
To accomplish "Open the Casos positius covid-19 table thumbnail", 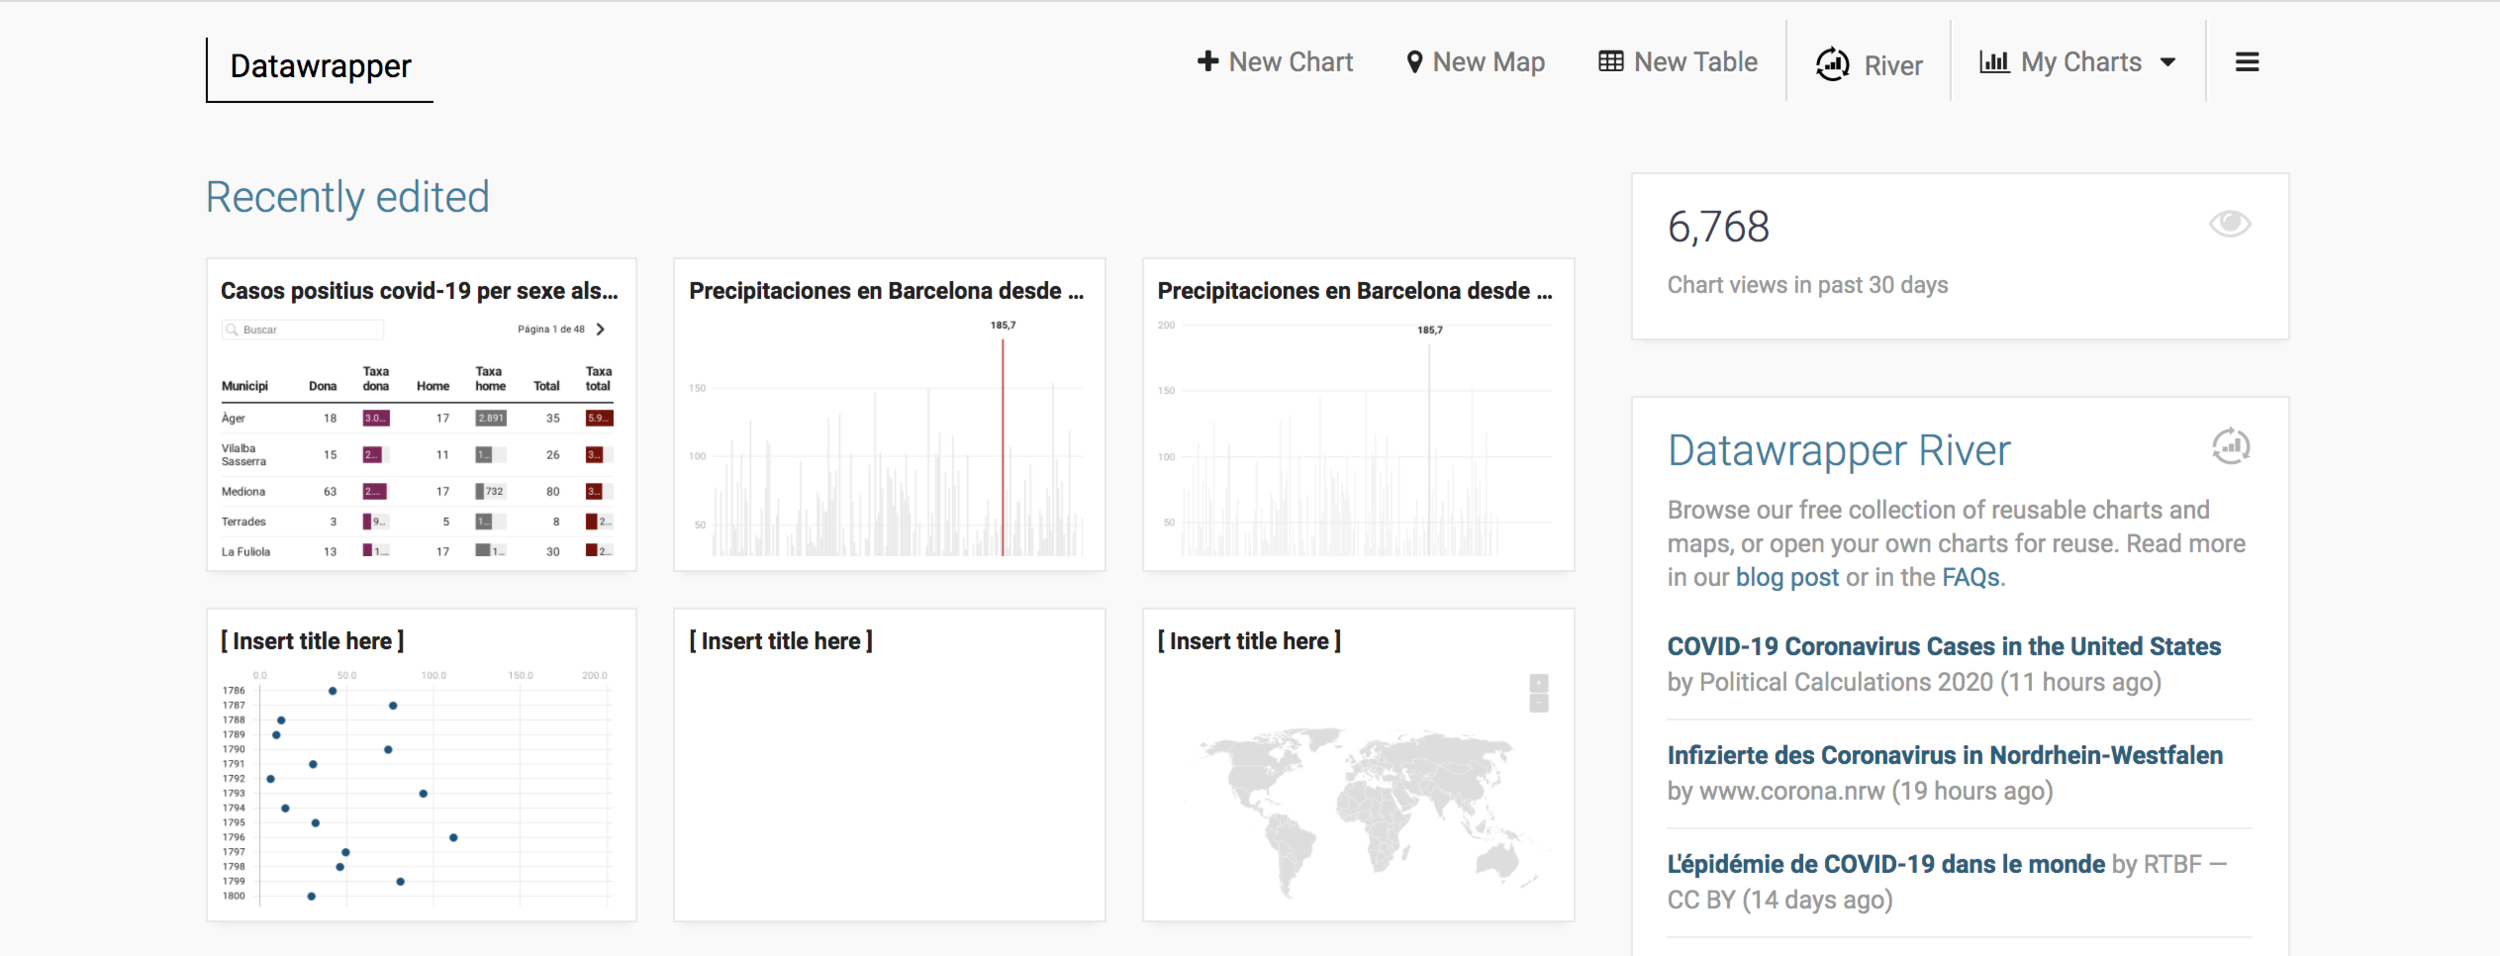I will point(421,415).
